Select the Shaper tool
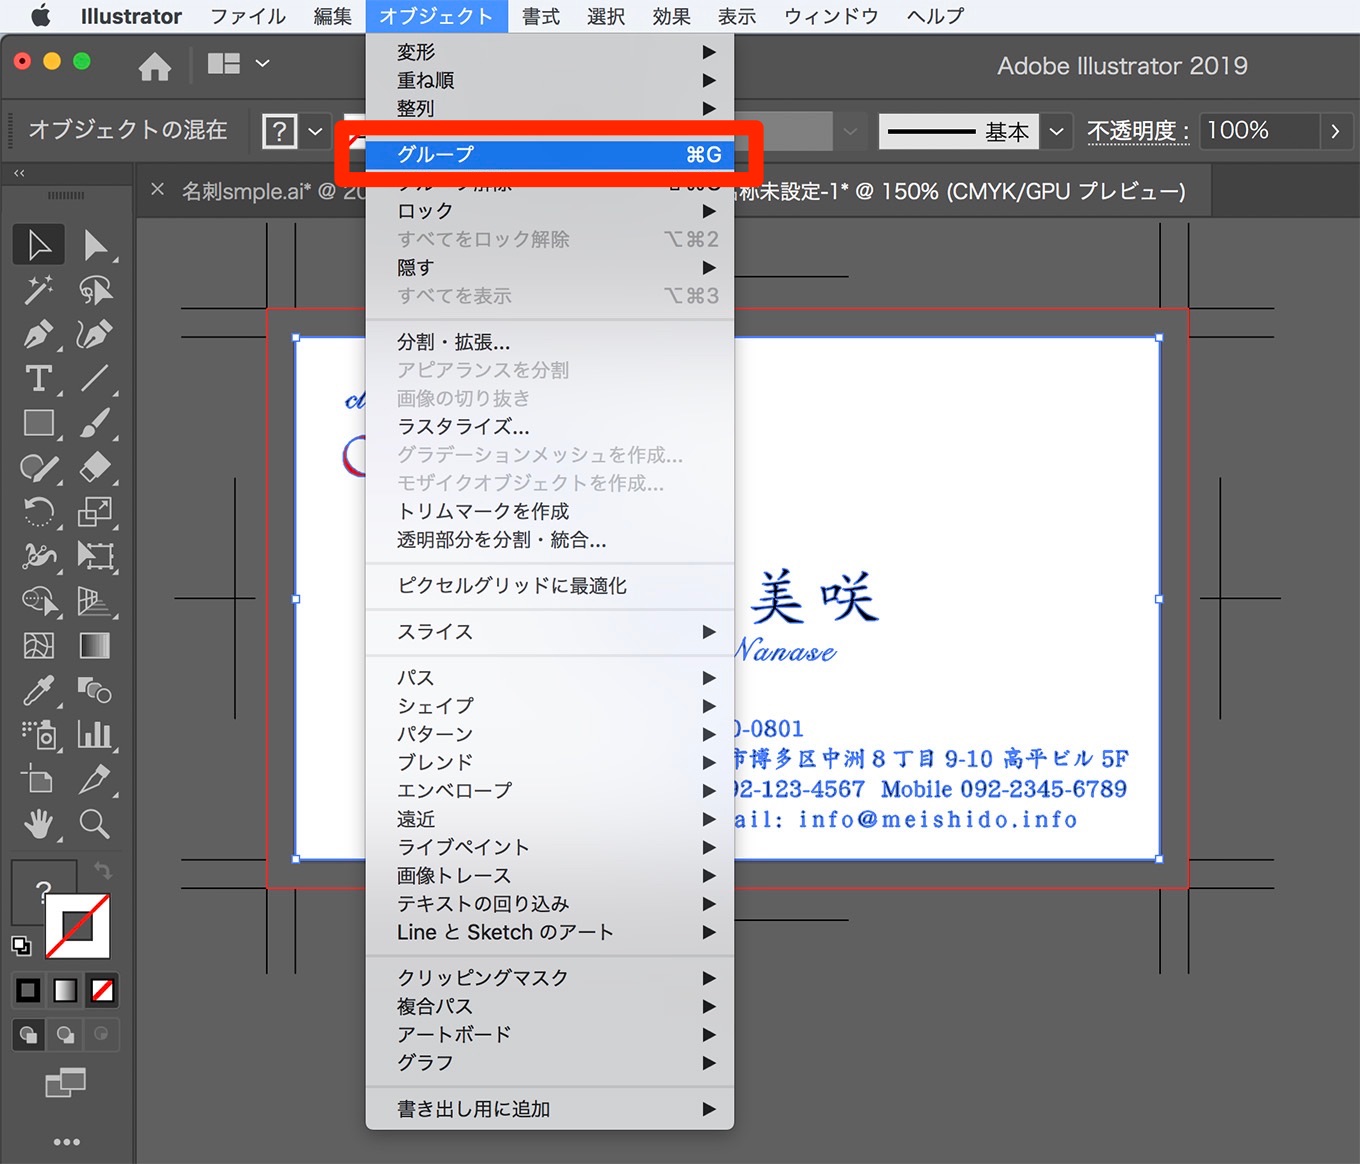 coord(39,467)
